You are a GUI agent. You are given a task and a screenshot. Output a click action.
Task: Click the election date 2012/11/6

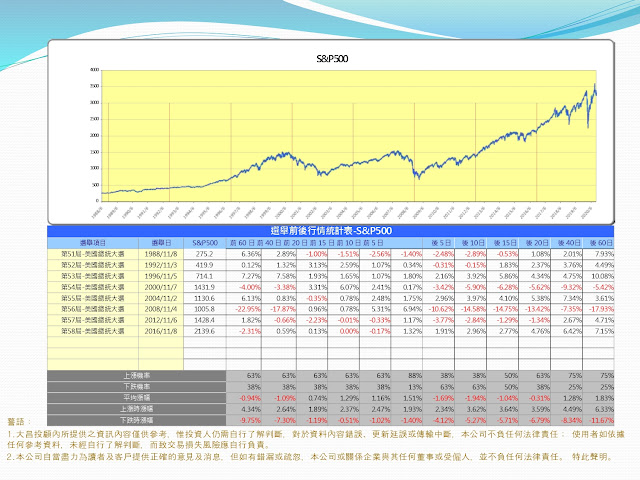tap(161, 320)
